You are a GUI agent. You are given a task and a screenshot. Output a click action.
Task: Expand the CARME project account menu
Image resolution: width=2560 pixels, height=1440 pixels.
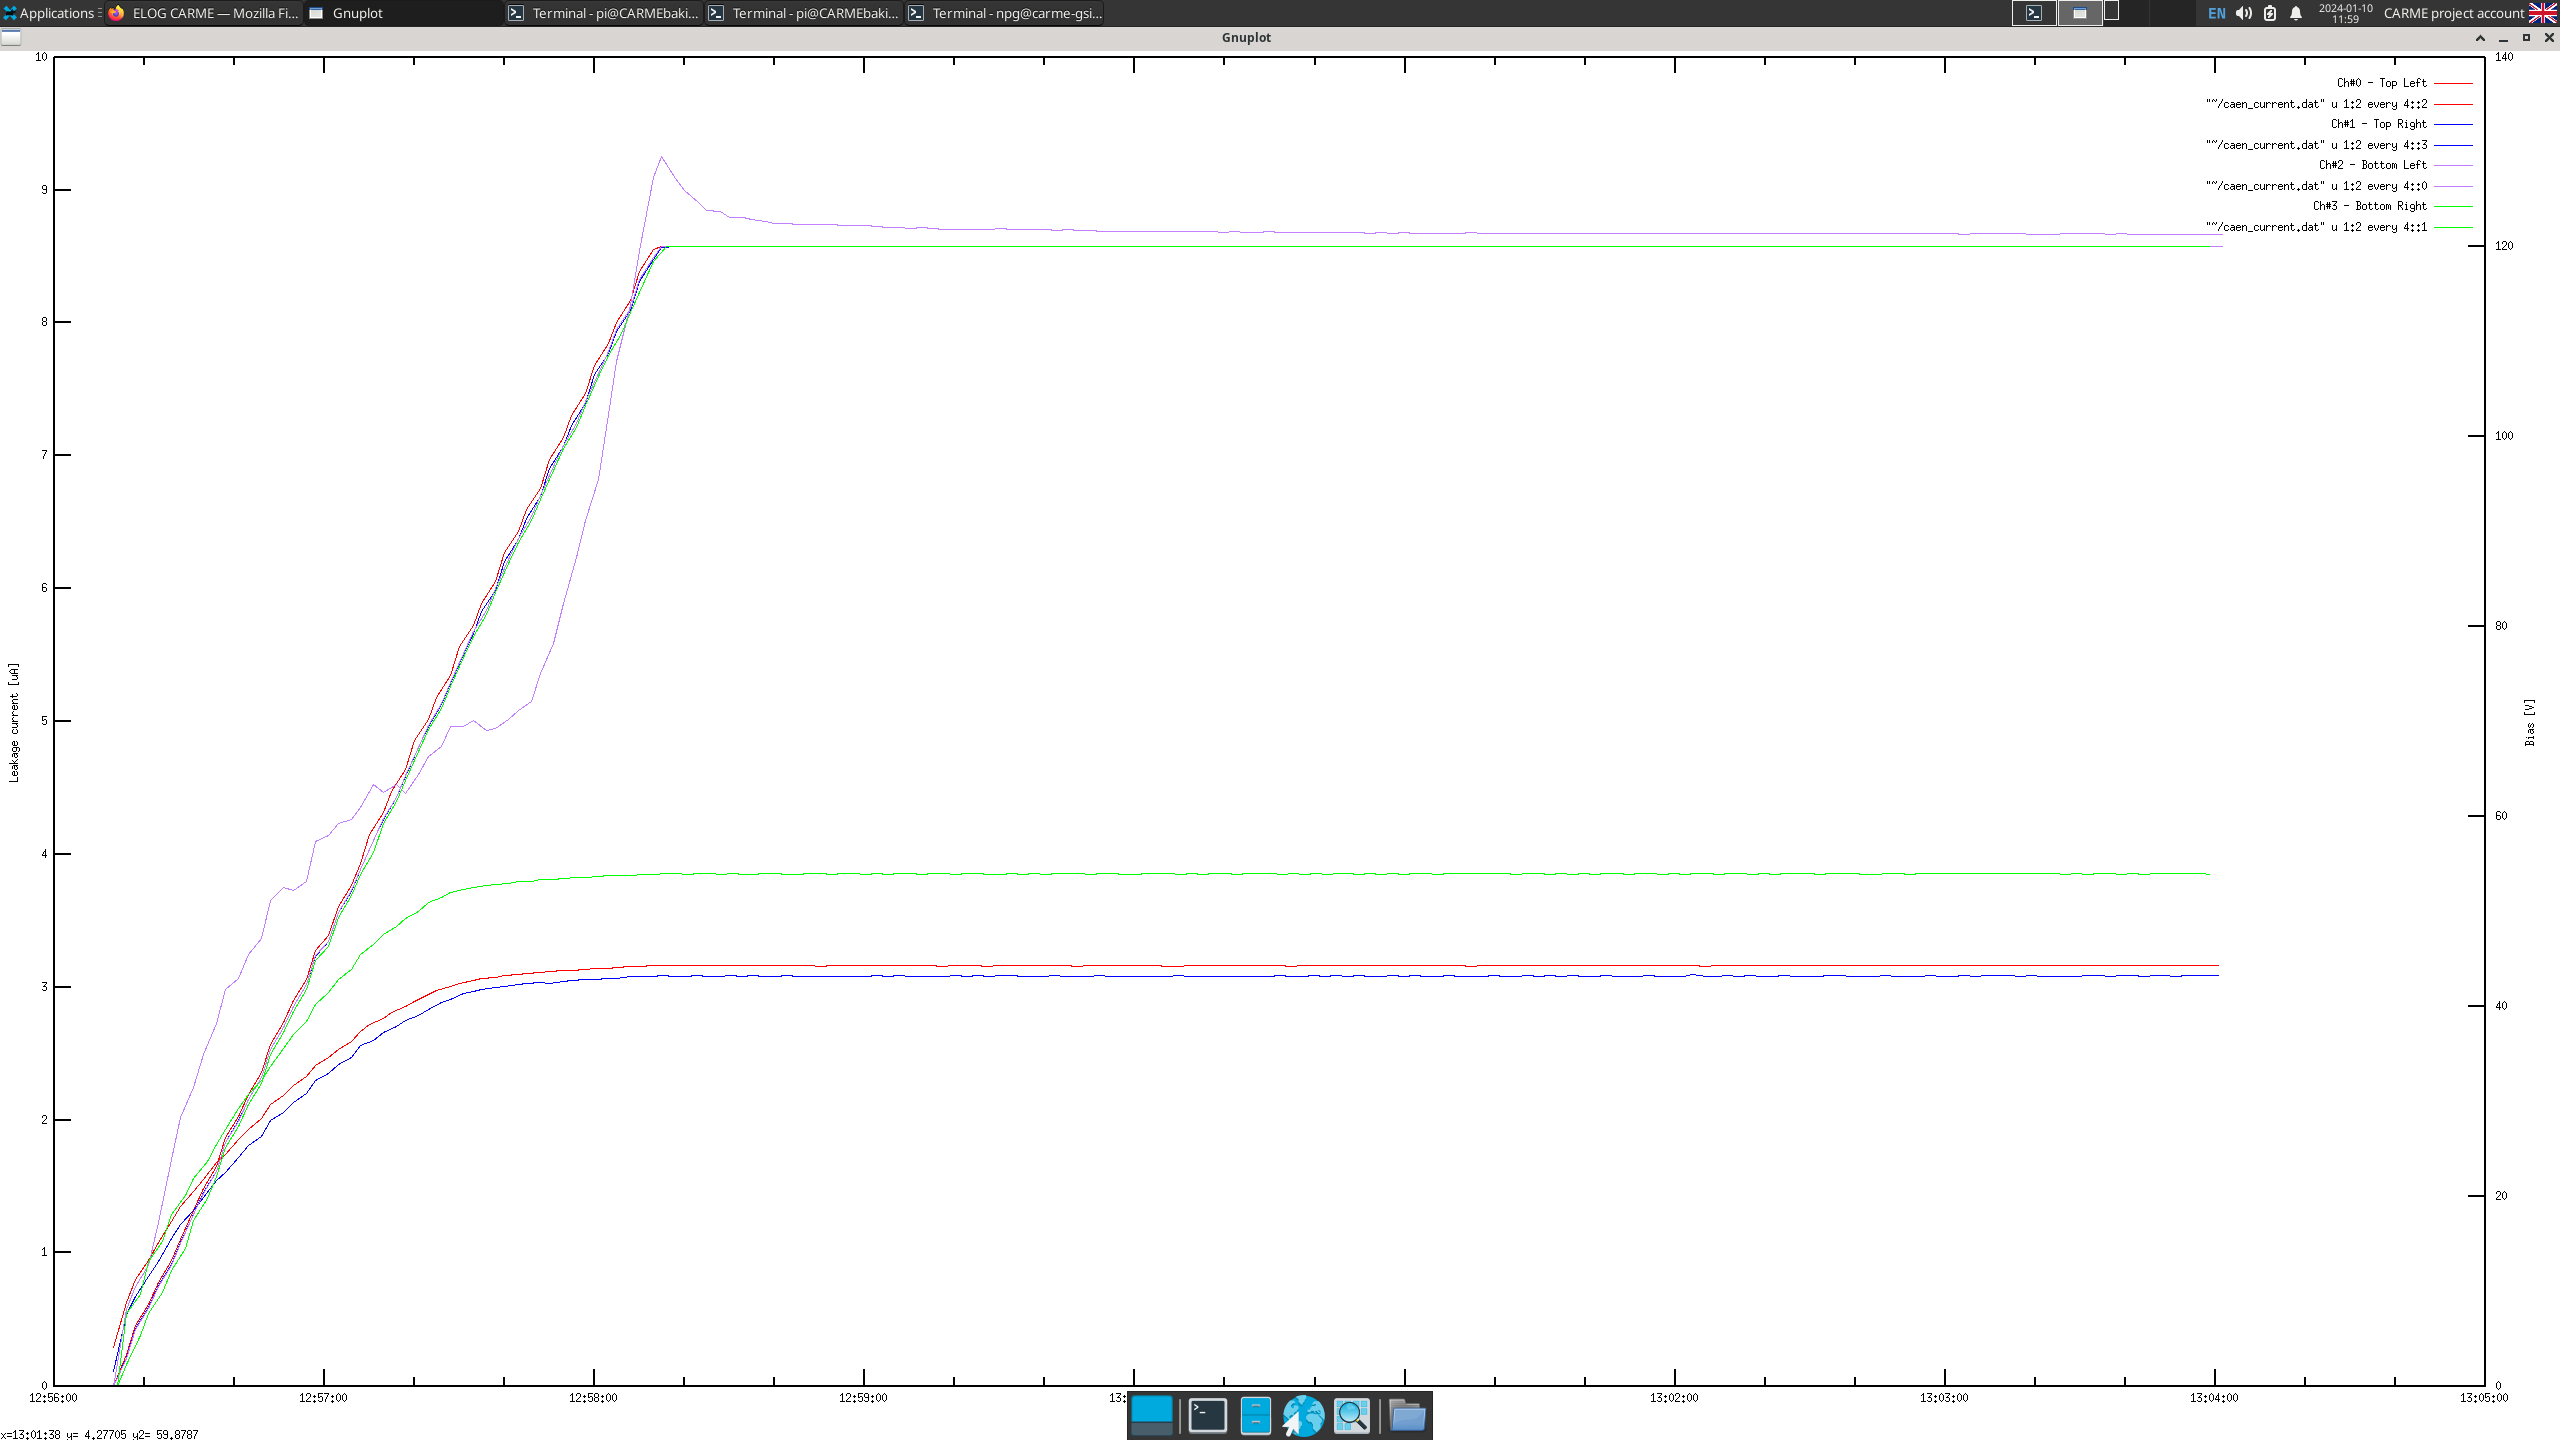pos(2453,13)
